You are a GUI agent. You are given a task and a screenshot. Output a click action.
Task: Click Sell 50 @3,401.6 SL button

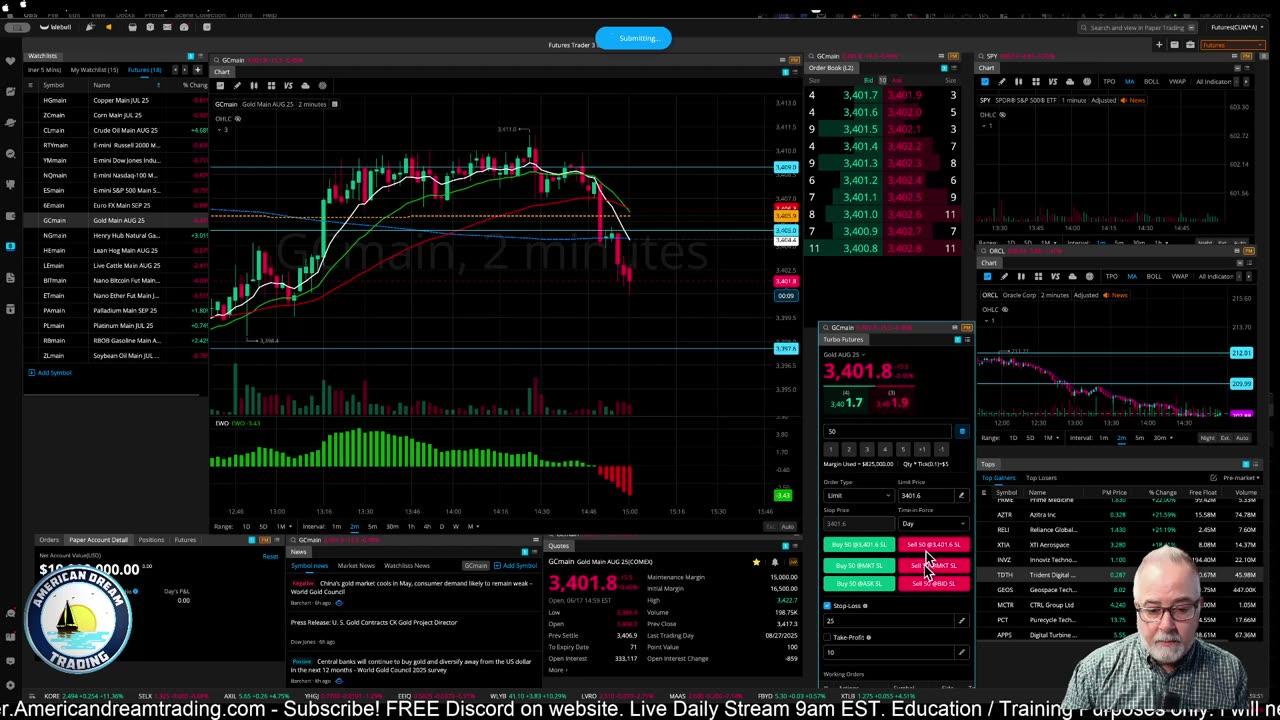pyautogui.click(x=934, y=545)
